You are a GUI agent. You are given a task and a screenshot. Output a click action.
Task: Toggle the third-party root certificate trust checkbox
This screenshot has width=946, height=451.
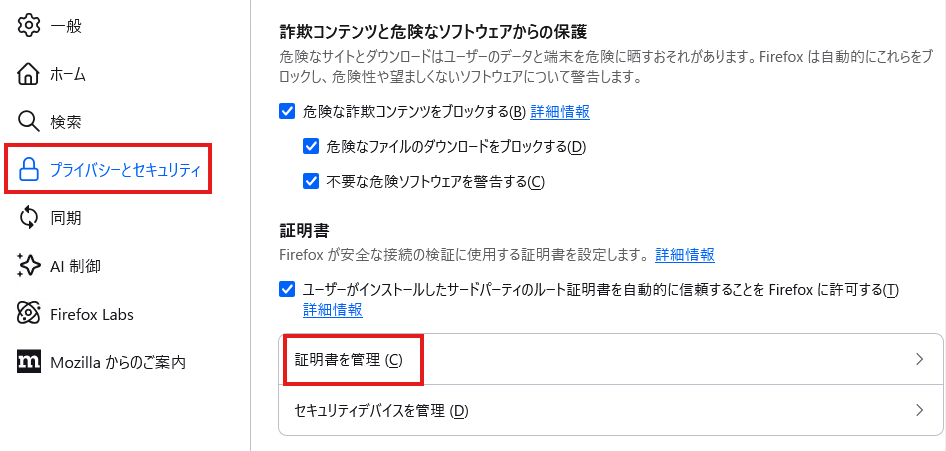coord(287,290)
